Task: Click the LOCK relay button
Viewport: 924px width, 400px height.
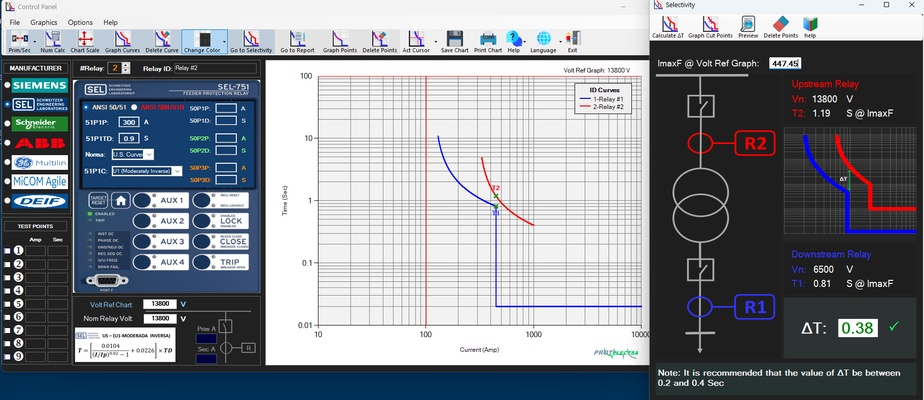Action: (221, 221)
